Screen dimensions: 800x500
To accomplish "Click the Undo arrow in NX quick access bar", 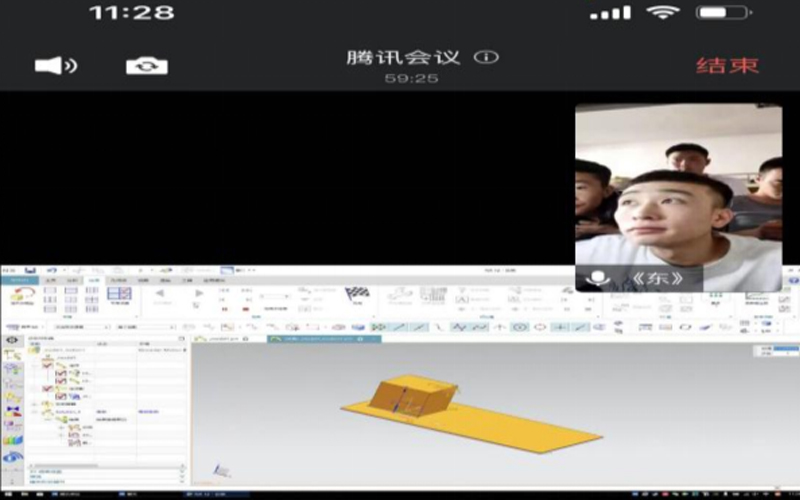I will [52, 270].
